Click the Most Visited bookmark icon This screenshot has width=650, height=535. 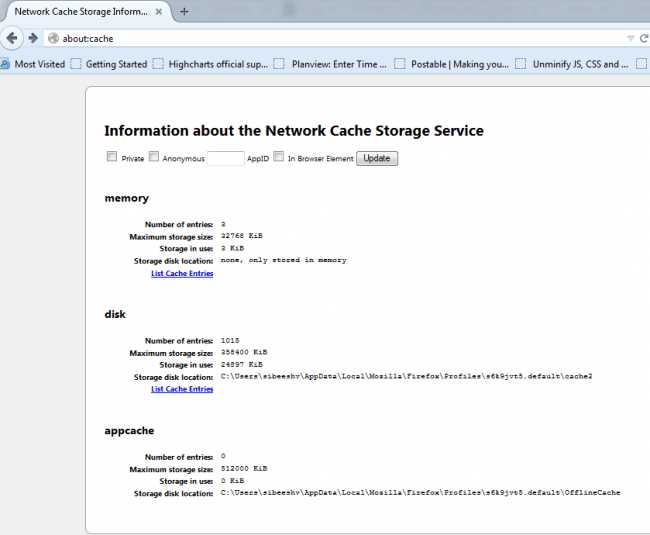pos(5,64)
